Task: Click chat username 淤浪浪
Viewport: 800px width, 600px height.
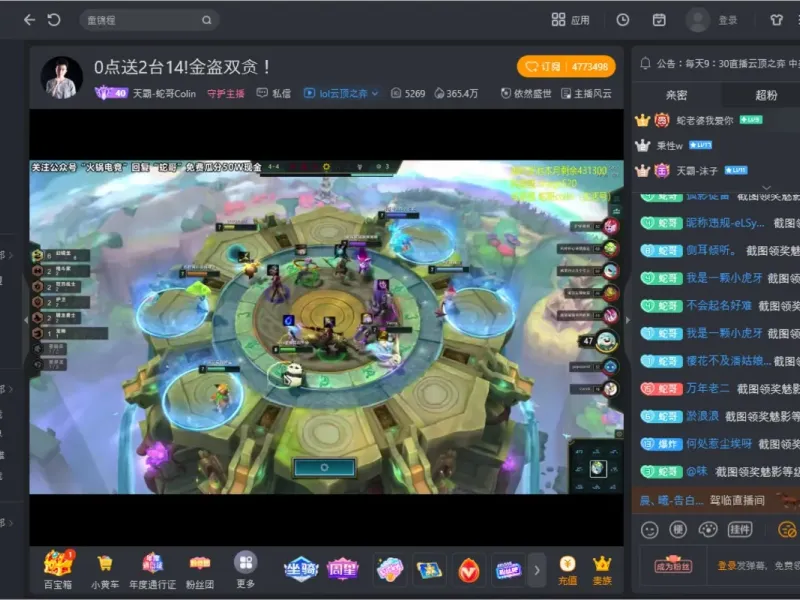Action: (702, 416)
